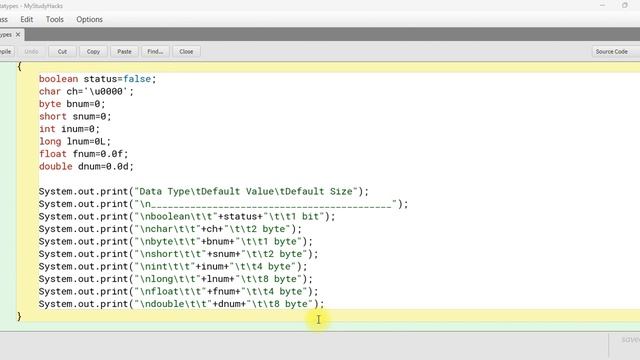The image size is (640, 360).
Task: Click the Copy button
Action: pyautogui.click(x=93, y=51)
